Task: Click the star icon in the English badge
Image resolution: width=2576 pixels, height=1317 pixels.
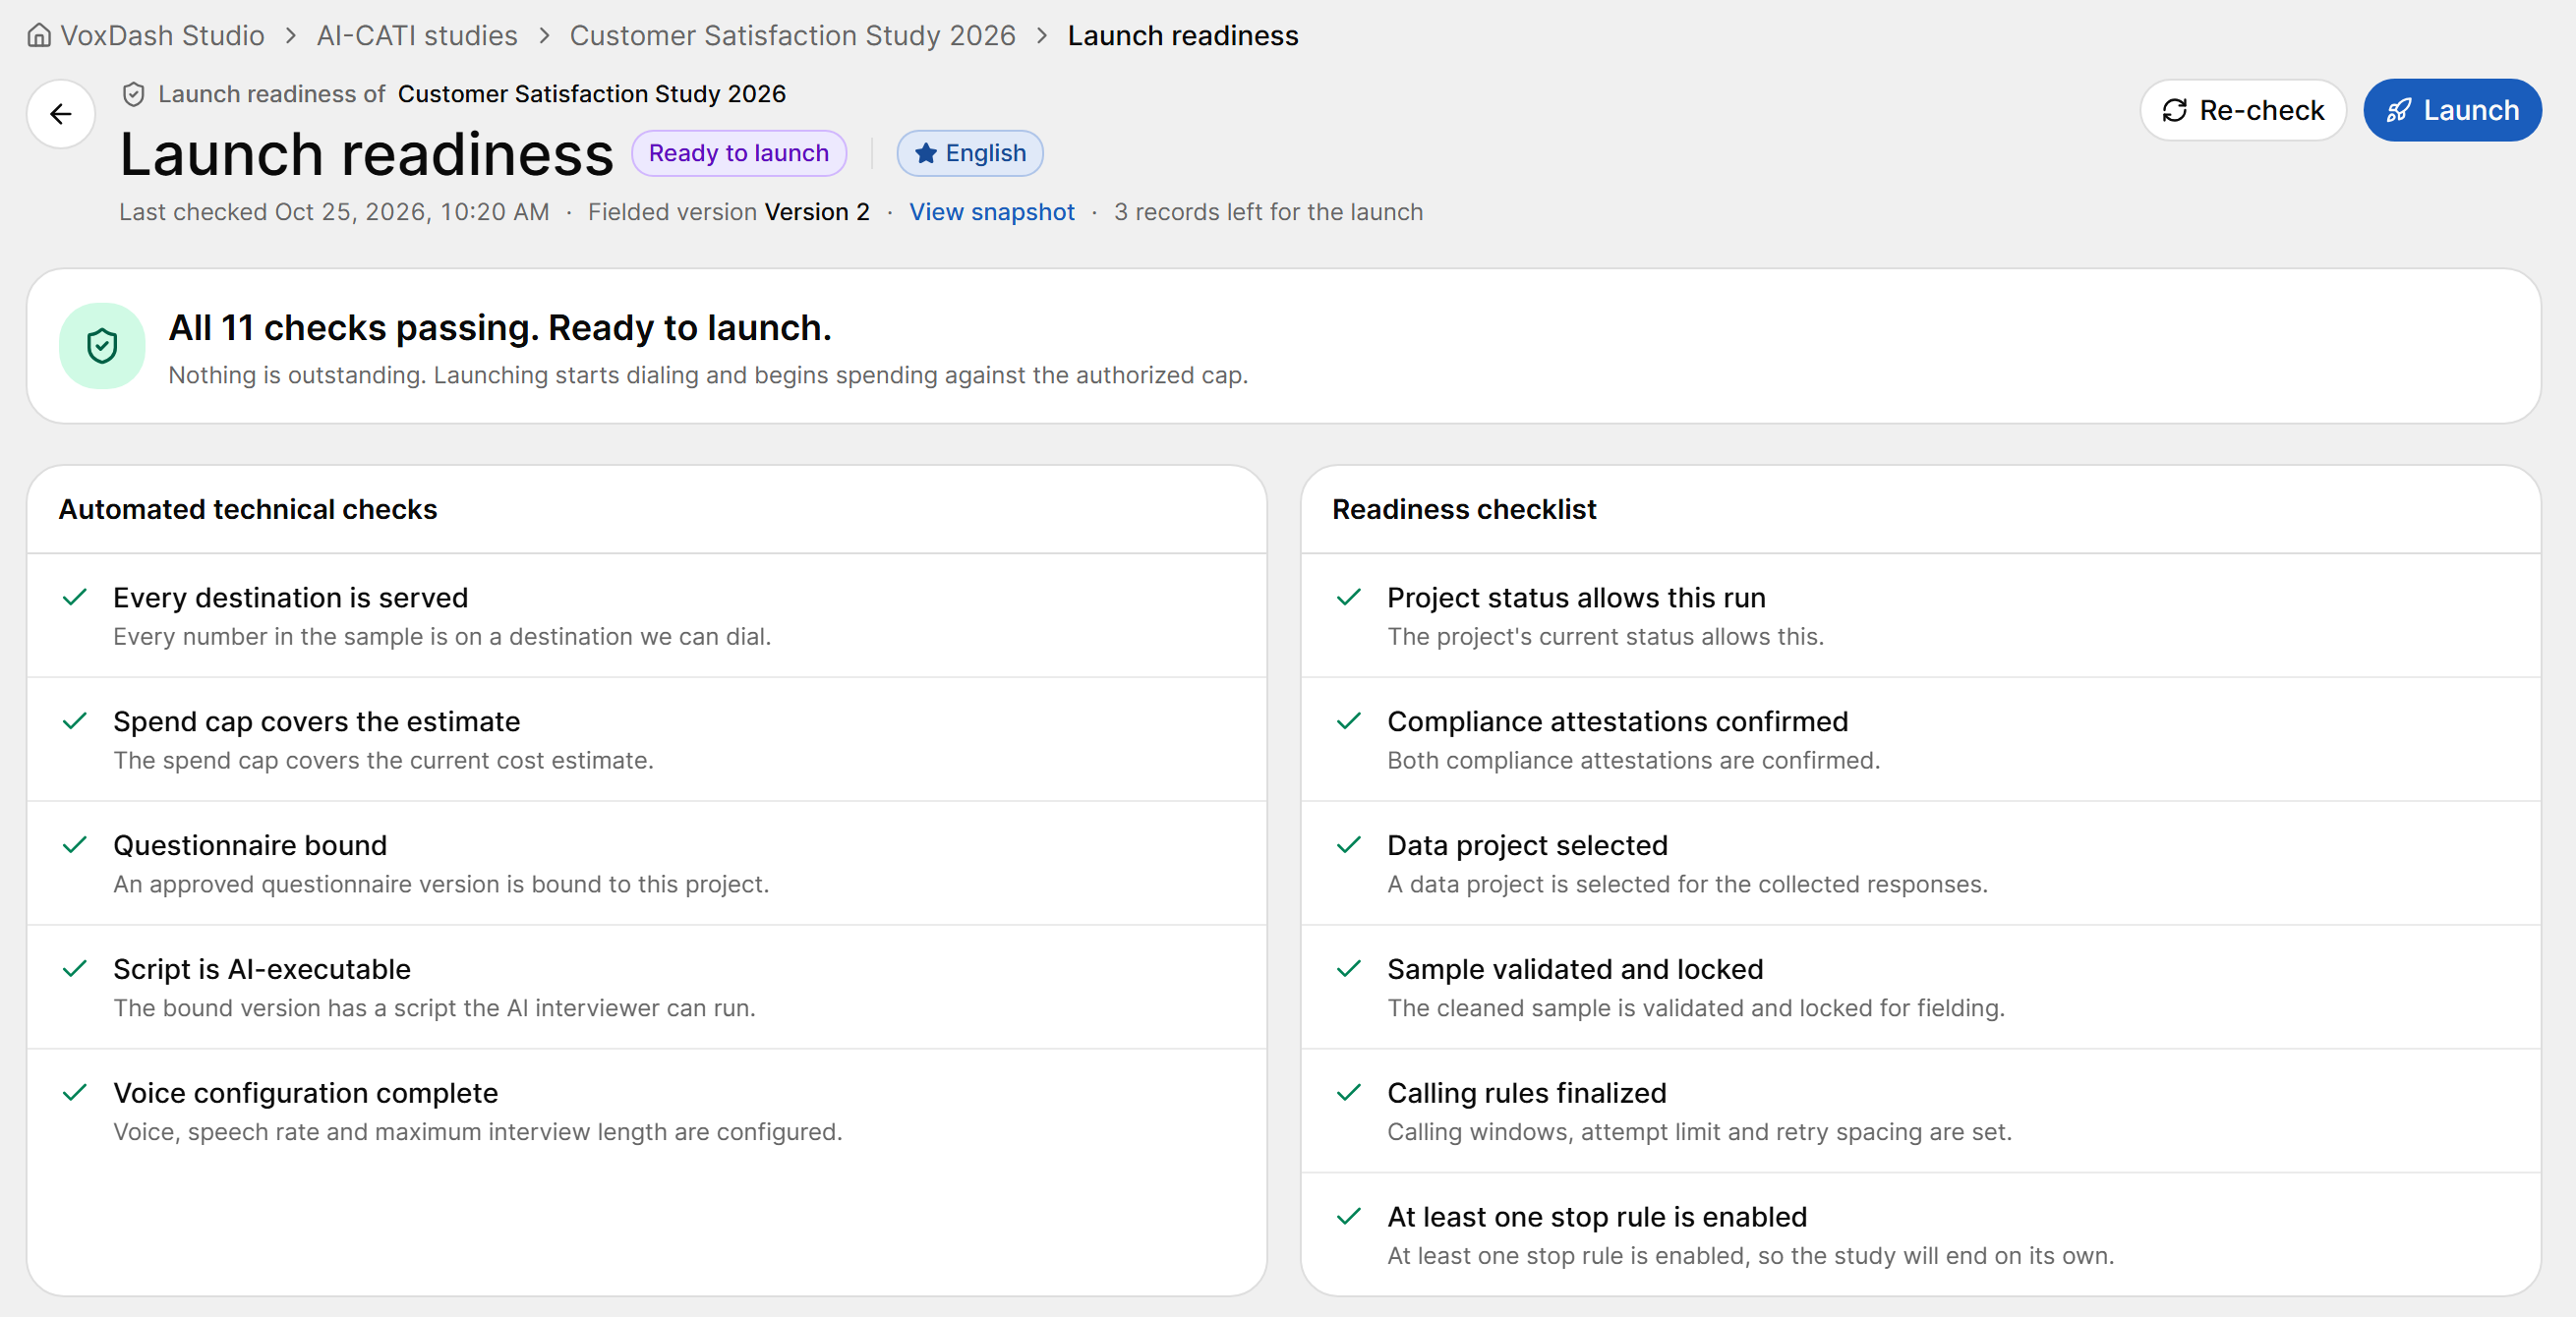Action: point(926,153)
